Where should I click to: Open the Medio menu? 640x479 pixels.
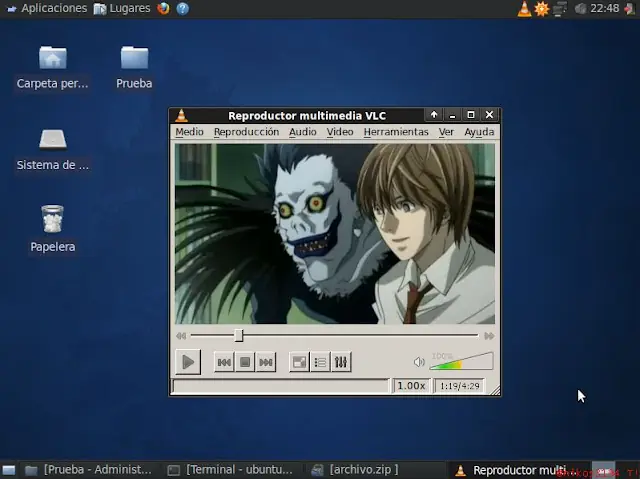click(189, 132)
